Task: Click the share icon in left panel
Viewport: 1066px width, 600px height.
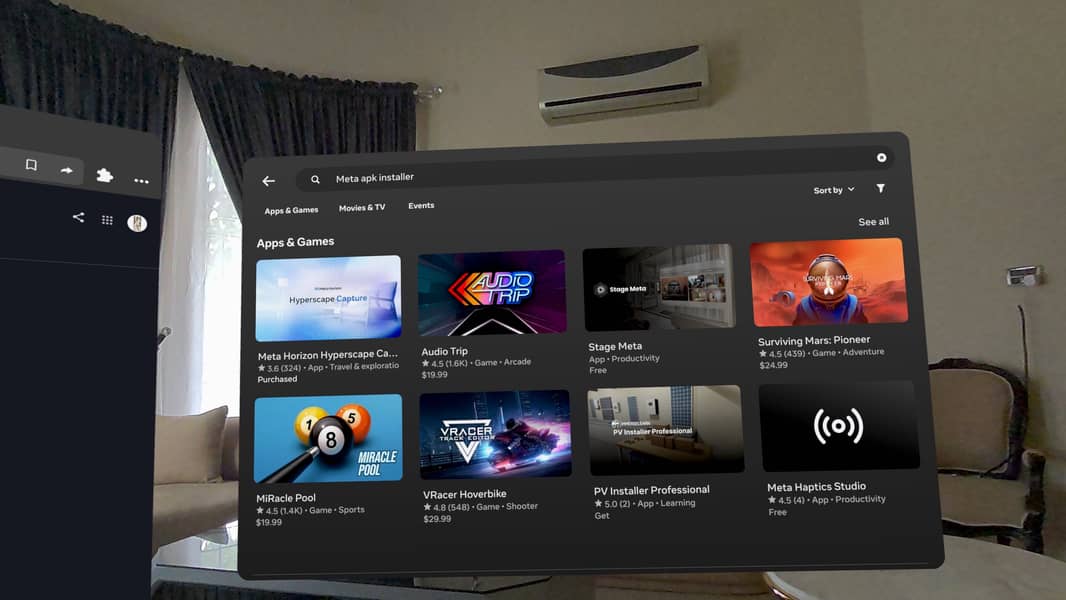Action: click(x=78, y=217)
